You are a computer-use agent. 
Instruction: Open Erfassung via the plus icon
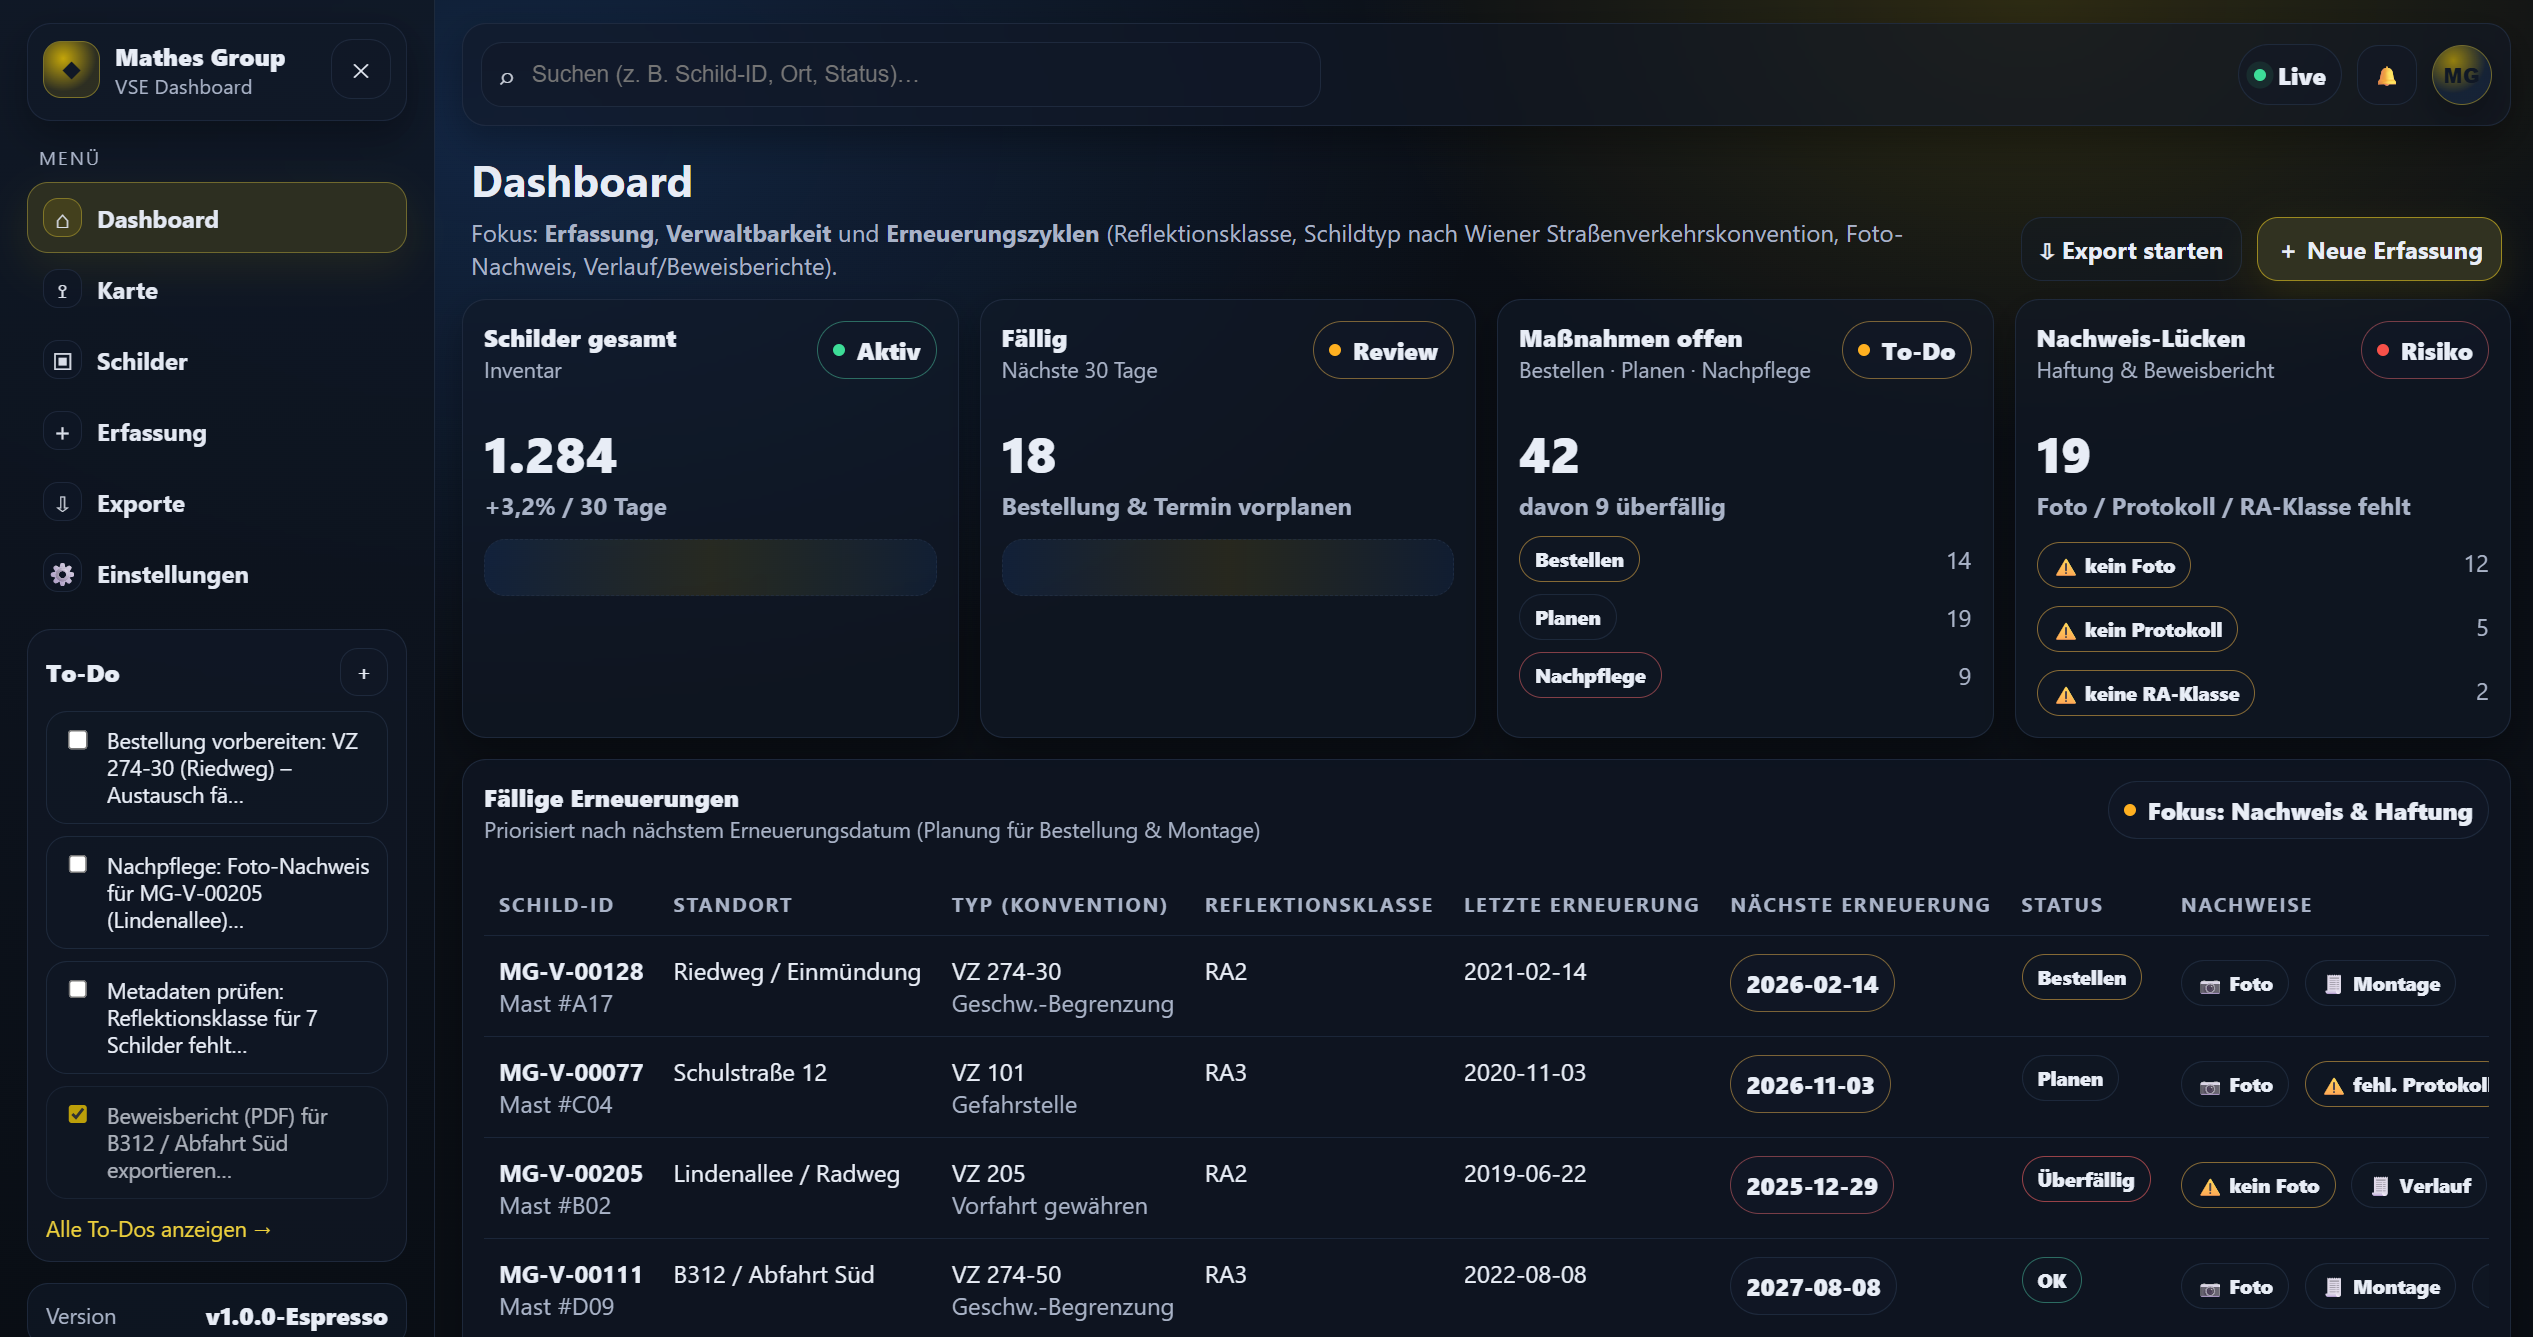click(62, 431)
